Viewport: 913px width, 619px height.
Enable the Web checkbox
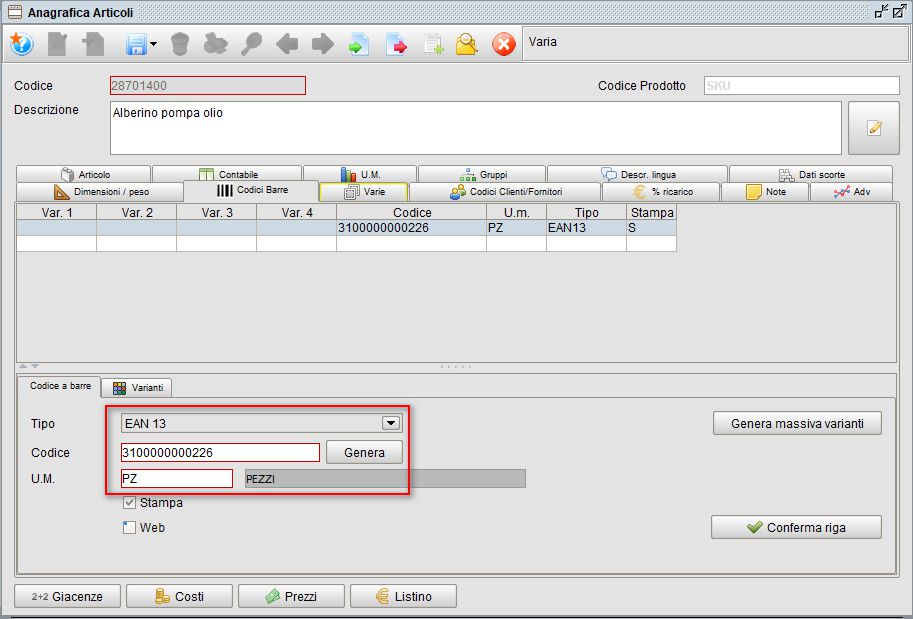(x=129, y=527)
